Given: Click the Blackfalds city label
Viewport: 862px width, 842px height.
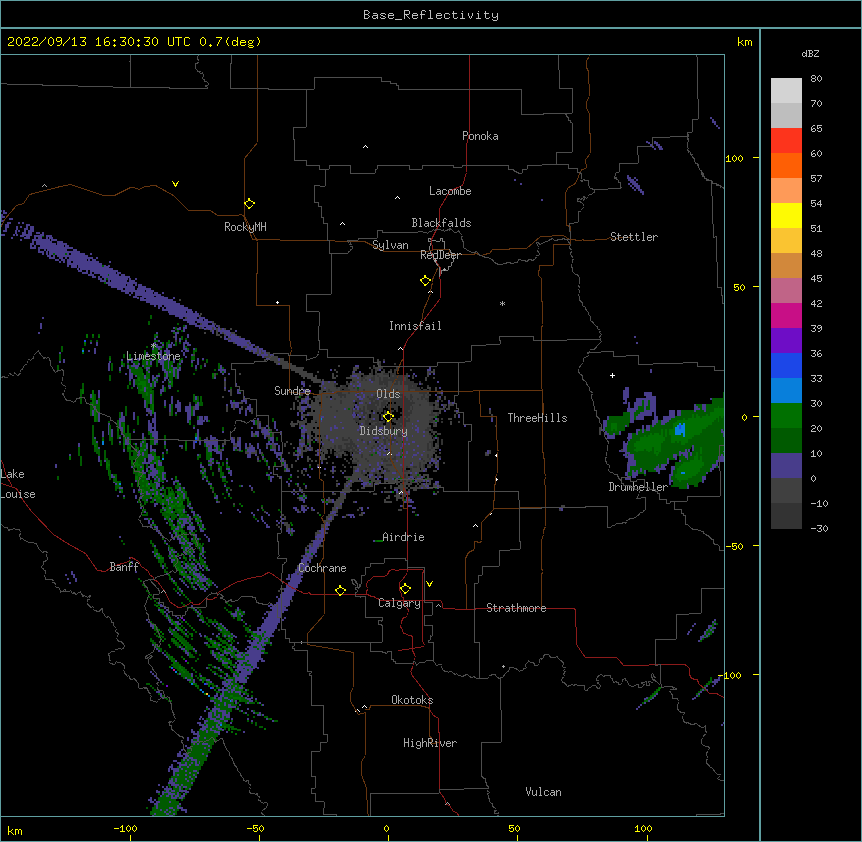Looking at the screenshot, I should tap(441, 223).
